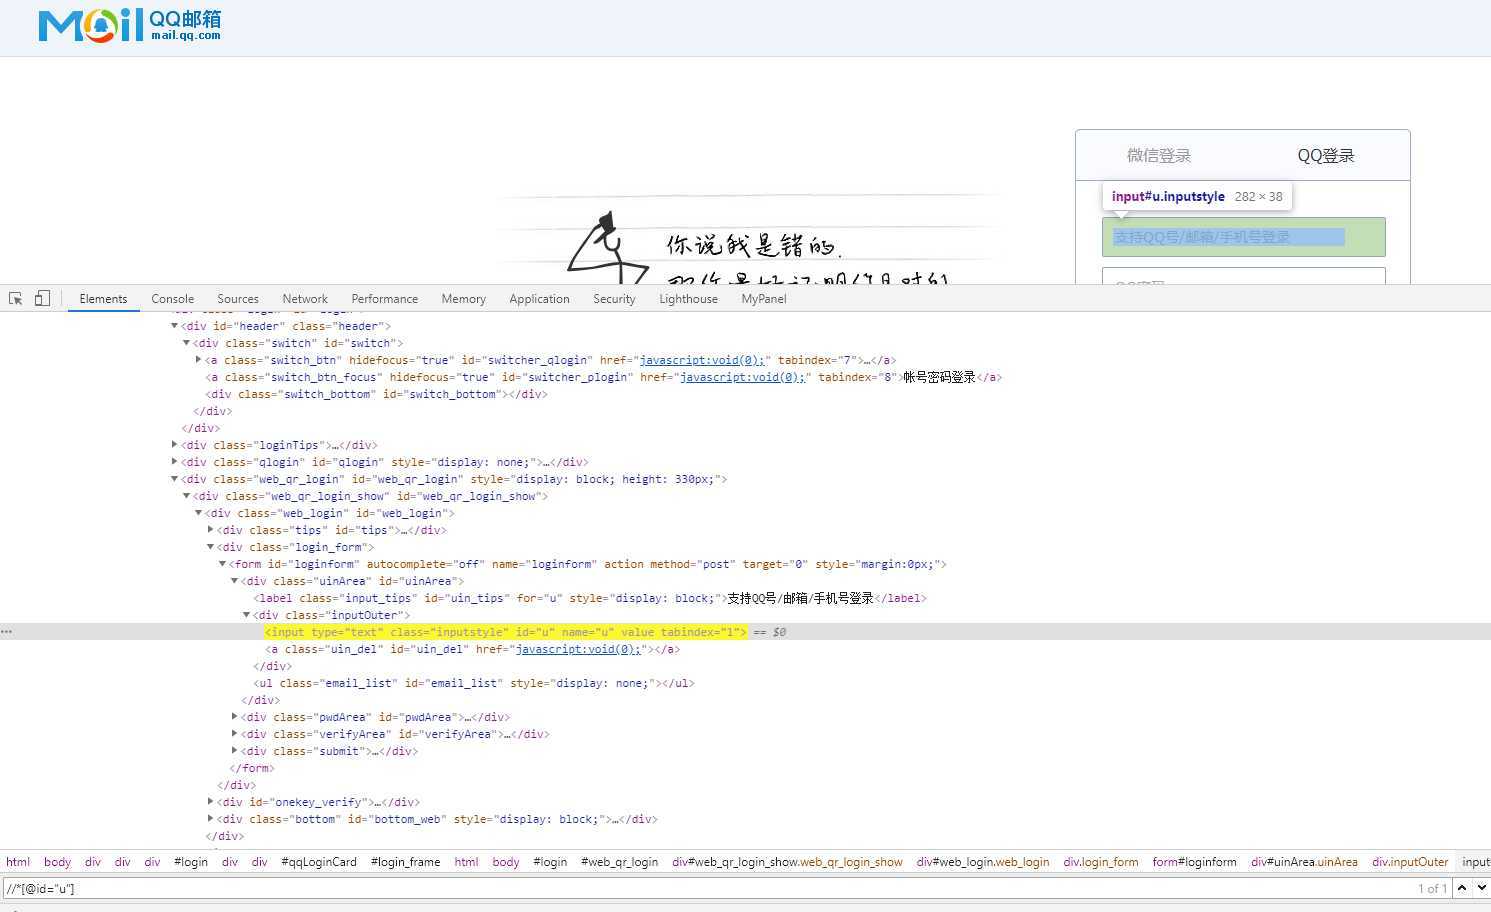The width and height of the screenshot is (1491, 912).
Task: Go to next search result arrow
Action: [1482, 888]
